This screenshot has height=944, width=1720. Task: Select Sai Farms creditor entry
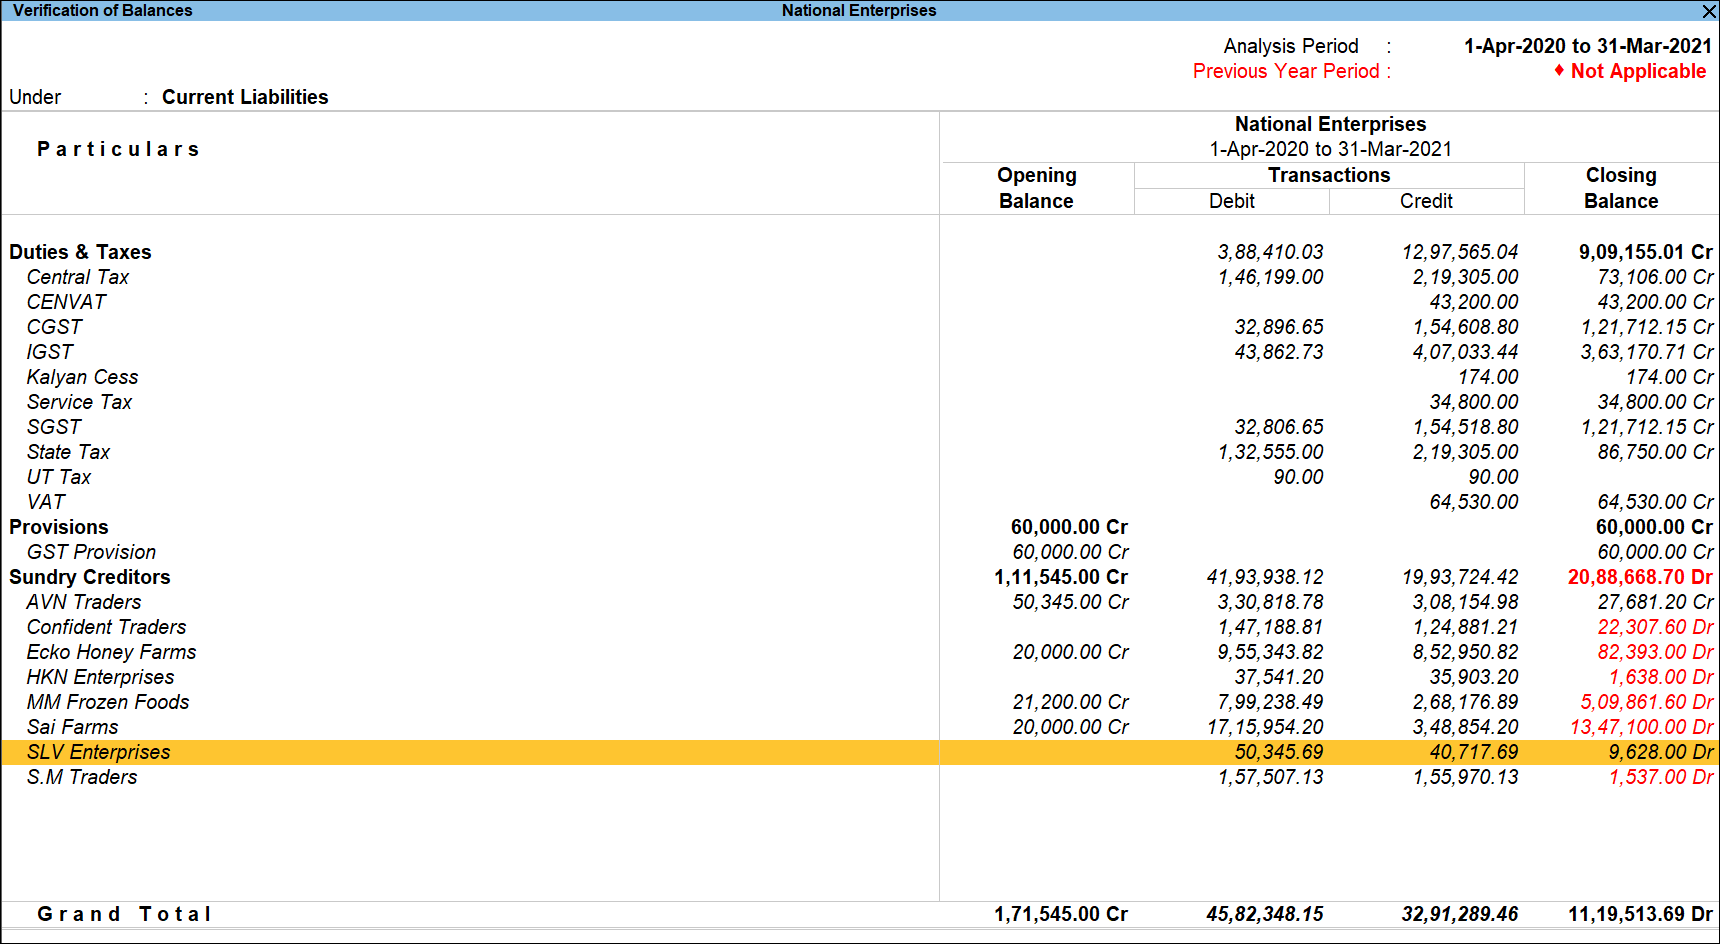pos(72,727)
